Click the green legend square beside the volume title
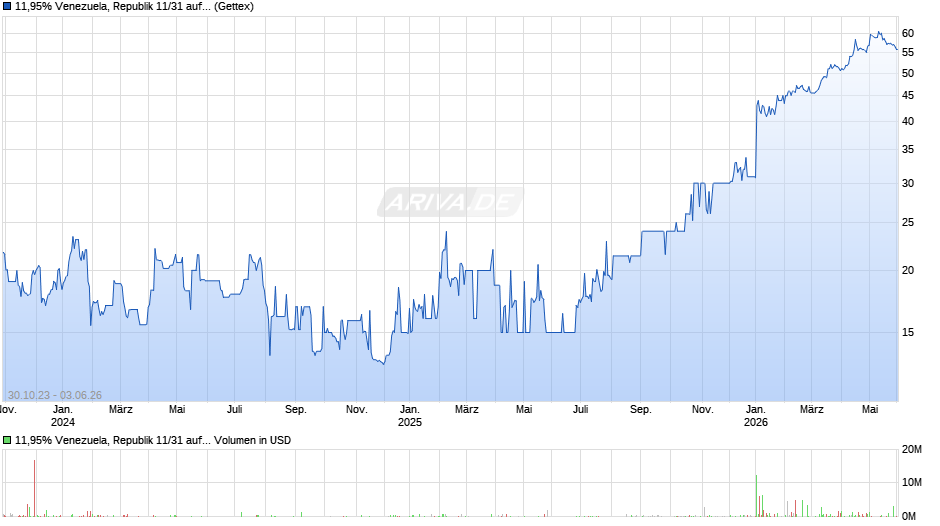This screenshot has height=526, width=940. tap(7, 440)
